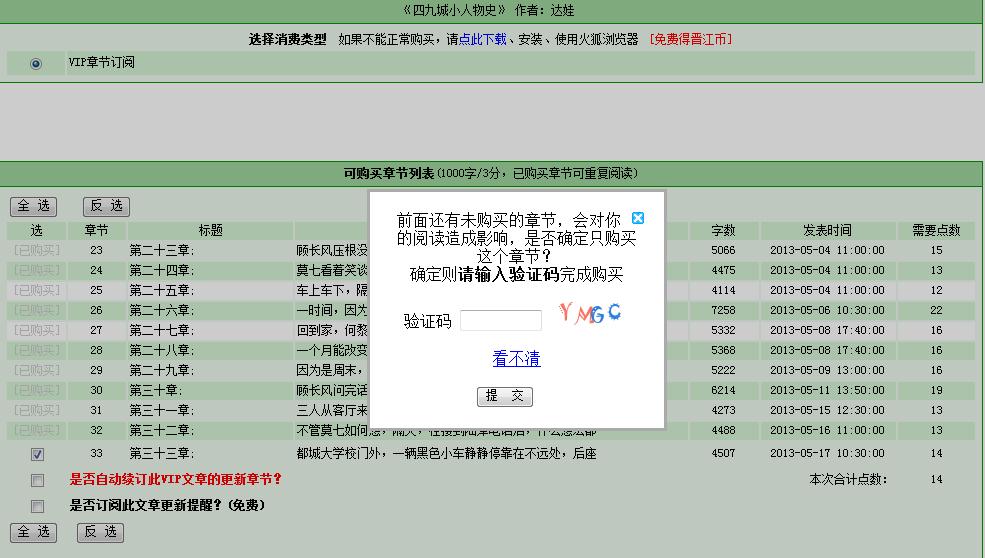Select the VIP章节订阅 radio button
The width and height of the screenshot is (985, 558).
[x=37, y=64]
